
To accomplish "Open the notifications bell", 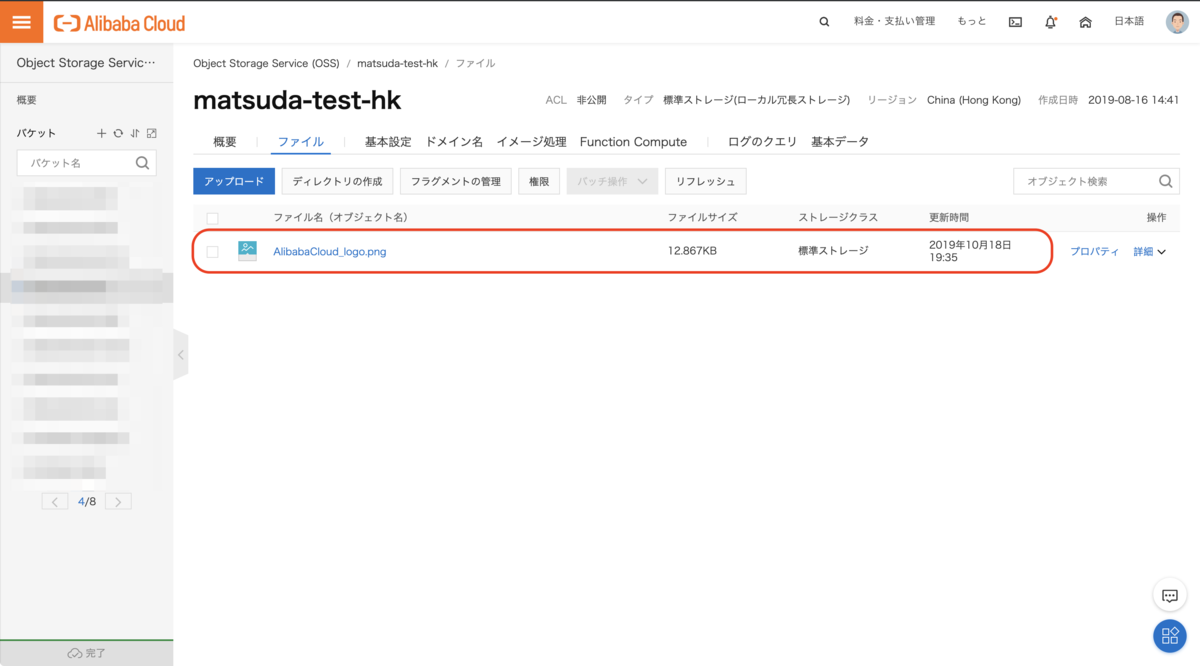I will click(x=1050, y=22).
